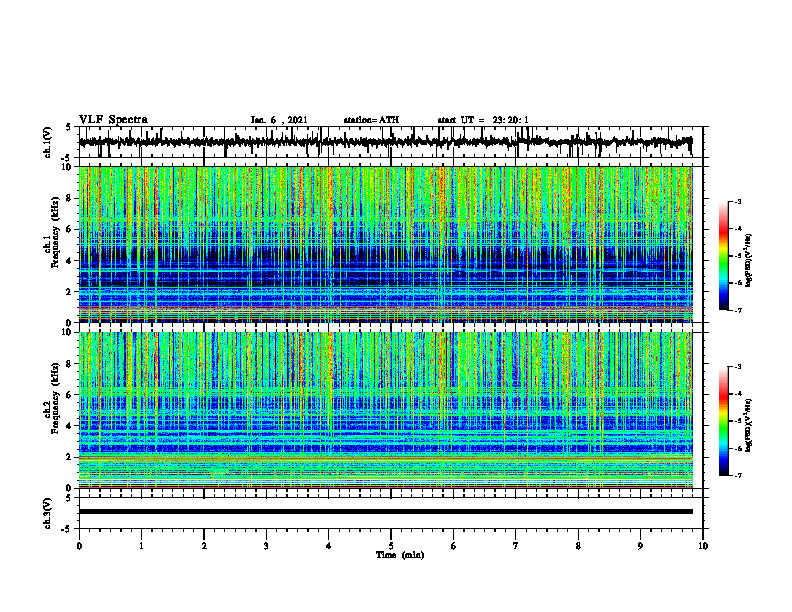Click the upper colorbar's log(PSD) label
The width and height of the screenshot is (792, 612).
click(x=749, y=261)
